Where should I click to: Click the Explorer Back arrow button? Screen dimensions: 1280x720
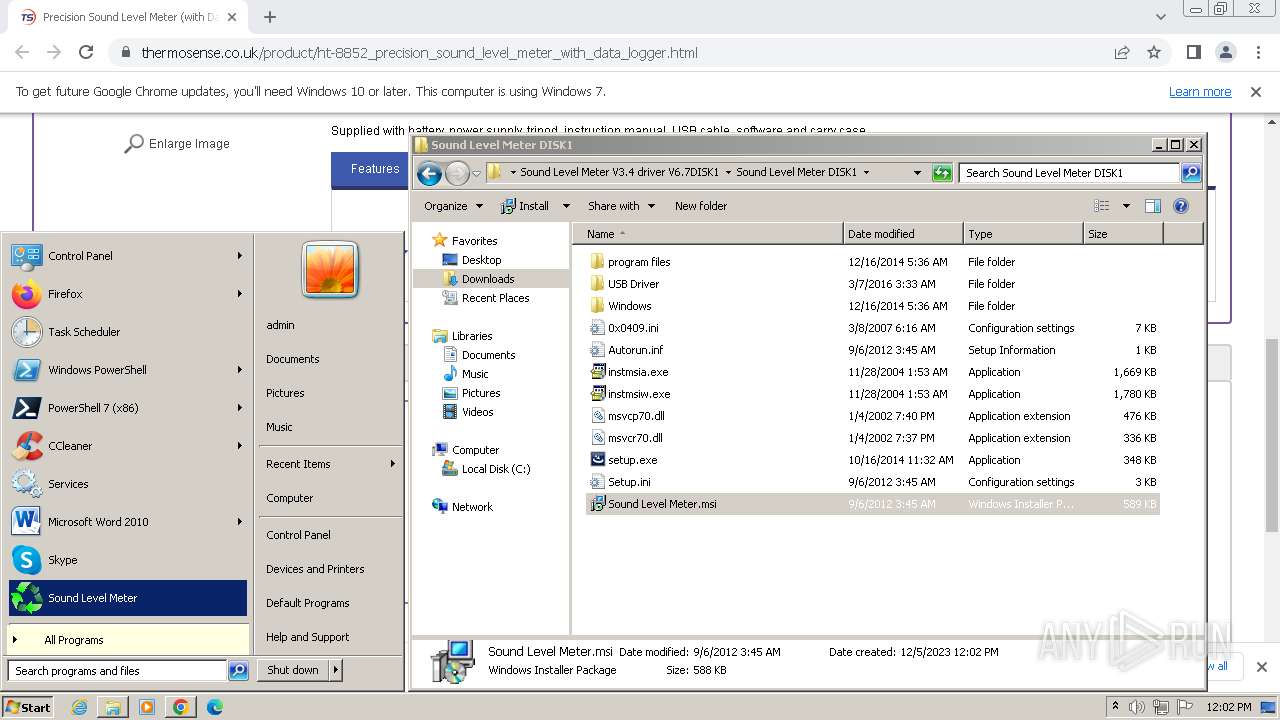(429, 173)
